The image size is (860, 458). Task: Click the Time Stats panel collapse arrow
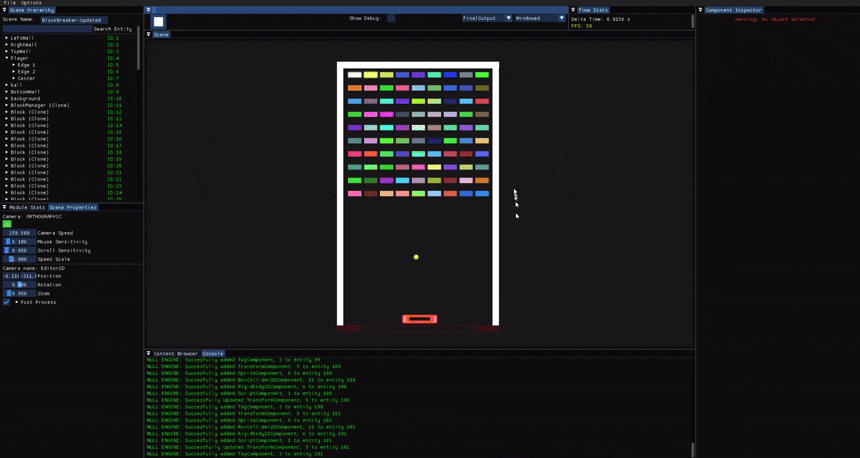pyautogui.click(x=573, y=10)
